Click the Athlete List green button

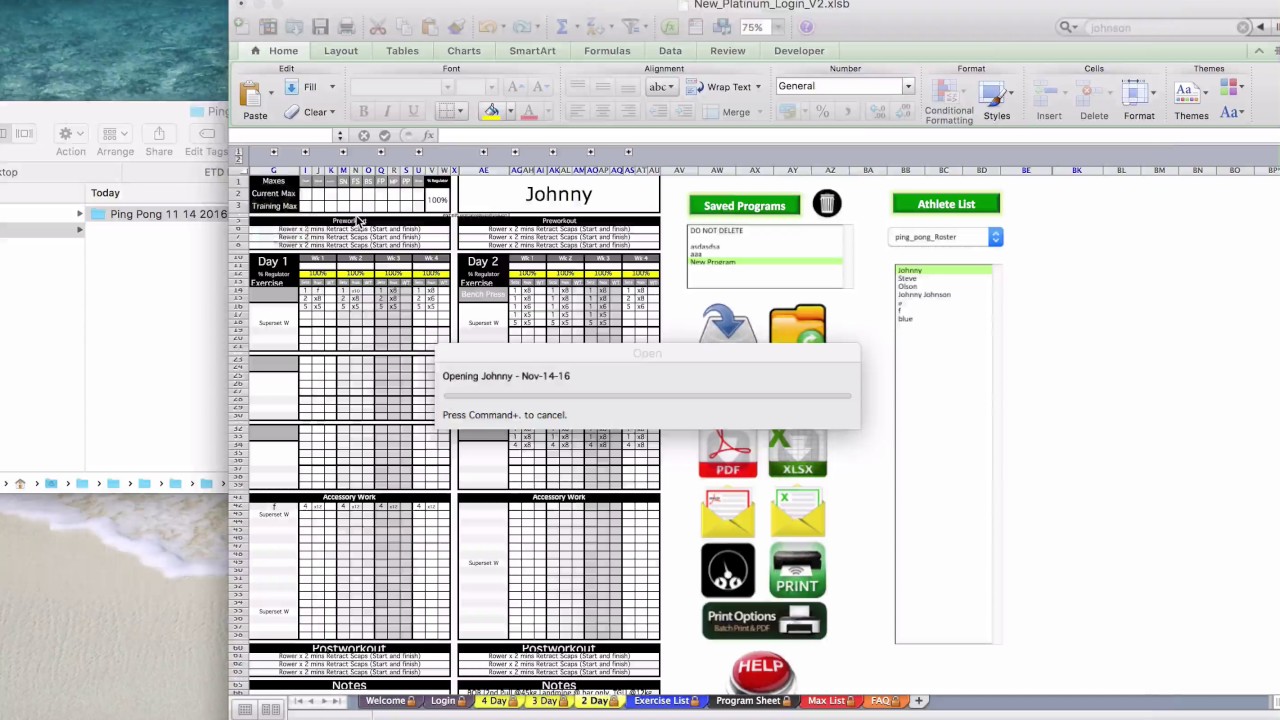coord(946,204)
